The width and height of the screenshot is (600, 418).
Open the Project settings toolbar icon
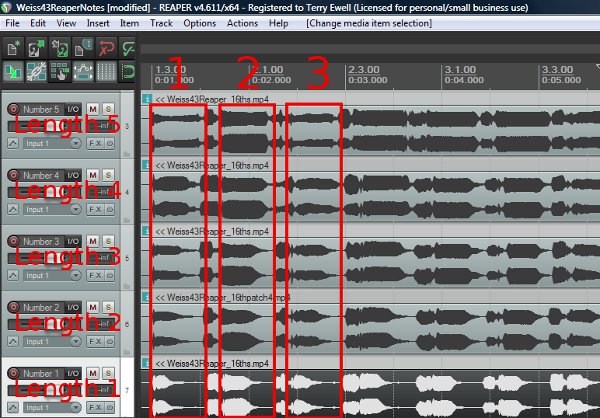(x=83, y=48)
